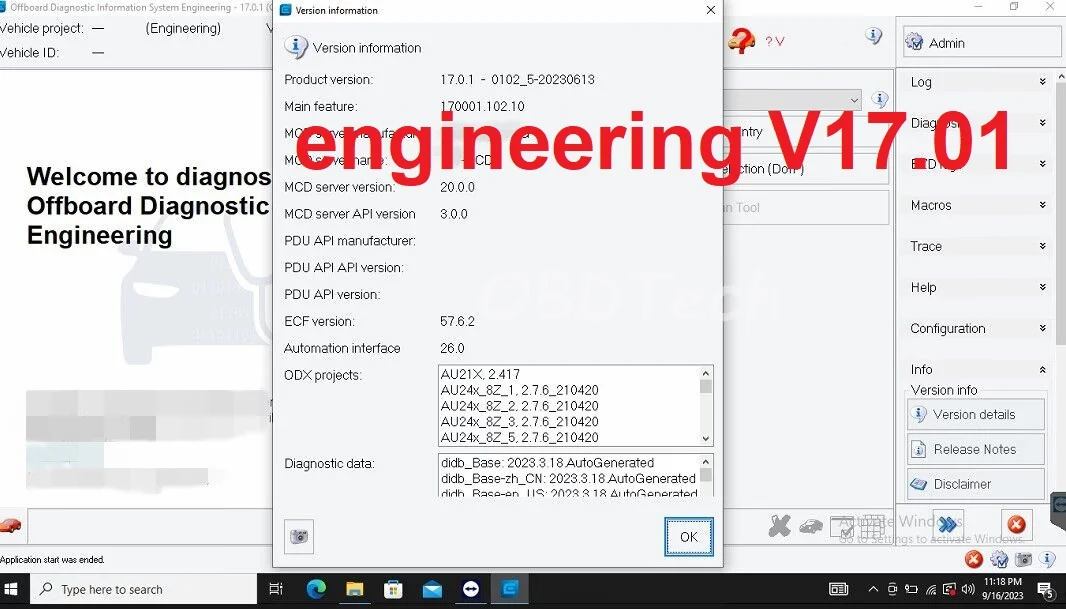1066x609 pixels.
Task: Click the blue double-chevron continue icon
Action: [947, 525]
